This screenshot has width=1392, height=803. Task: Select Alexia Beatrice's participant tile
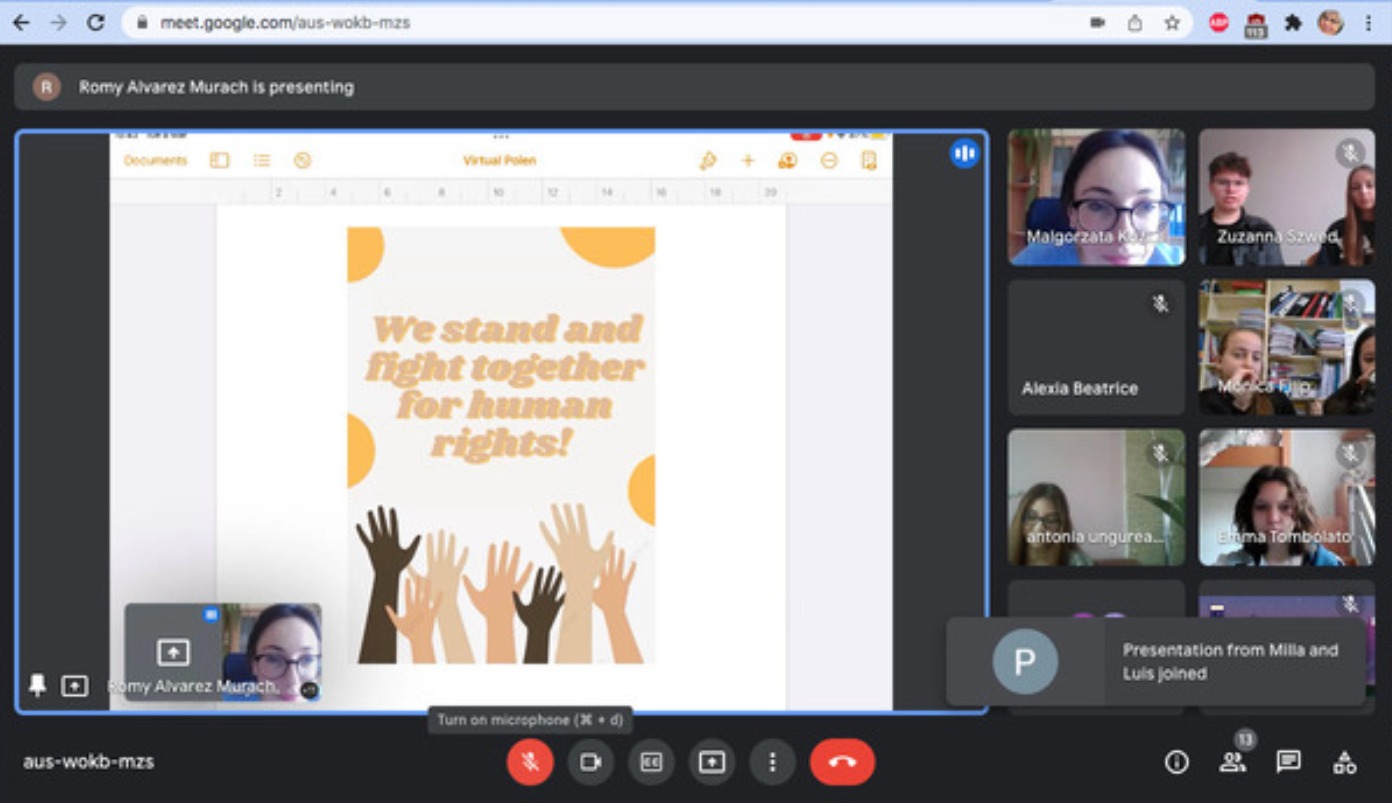1096,347
